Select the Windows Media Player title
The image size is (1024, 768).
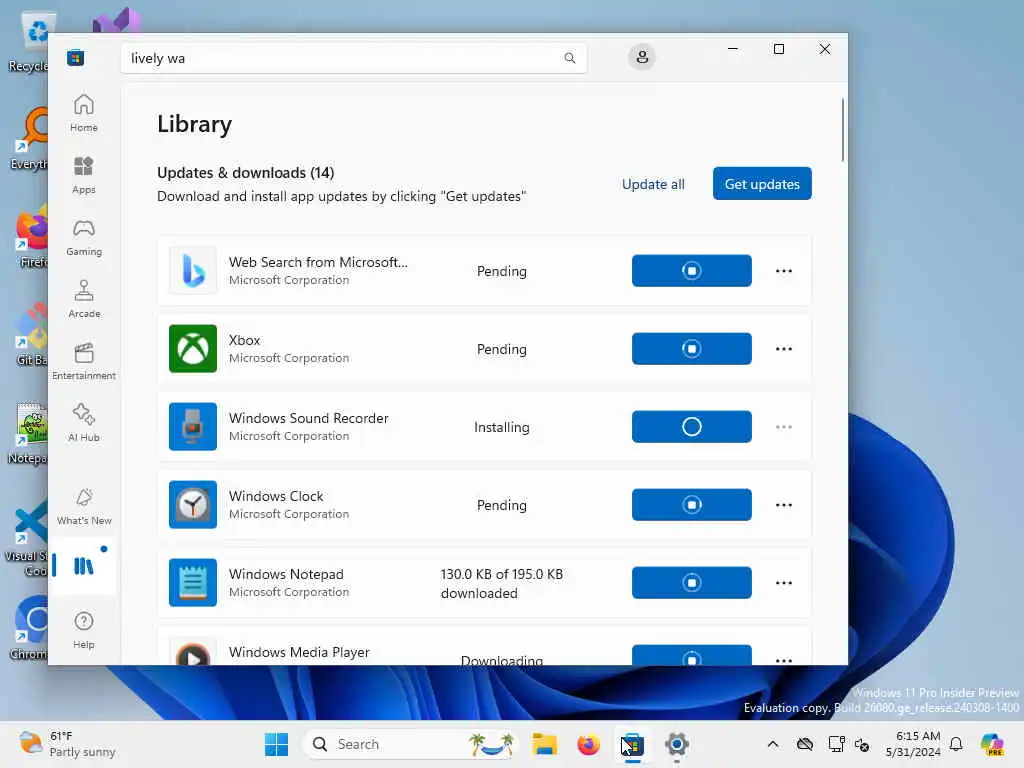[x=299, y=652]
